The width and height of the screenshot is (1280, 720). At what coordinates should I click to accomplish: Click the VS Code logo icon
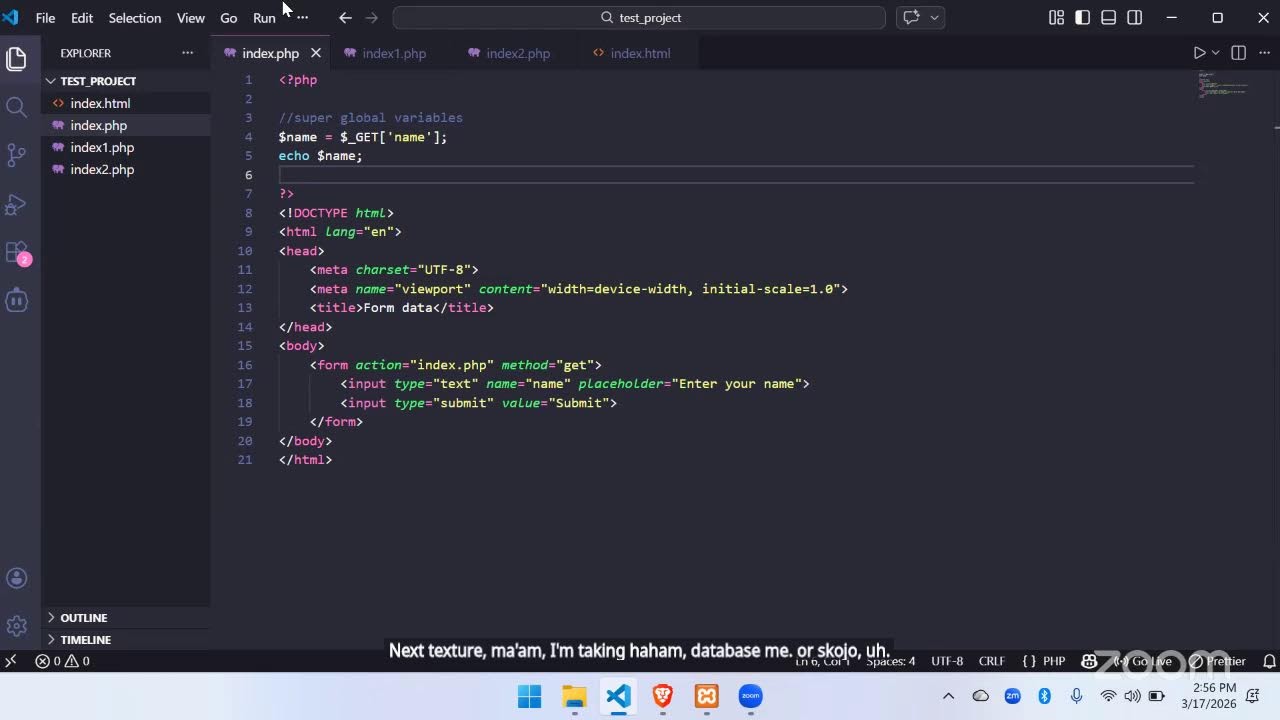point(10,17)
